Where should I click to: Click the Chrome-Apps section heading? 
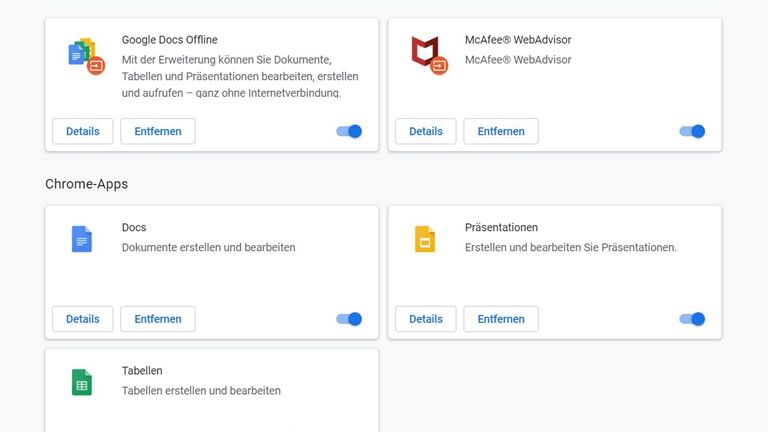pyautogui.click(x=87, y=184)
